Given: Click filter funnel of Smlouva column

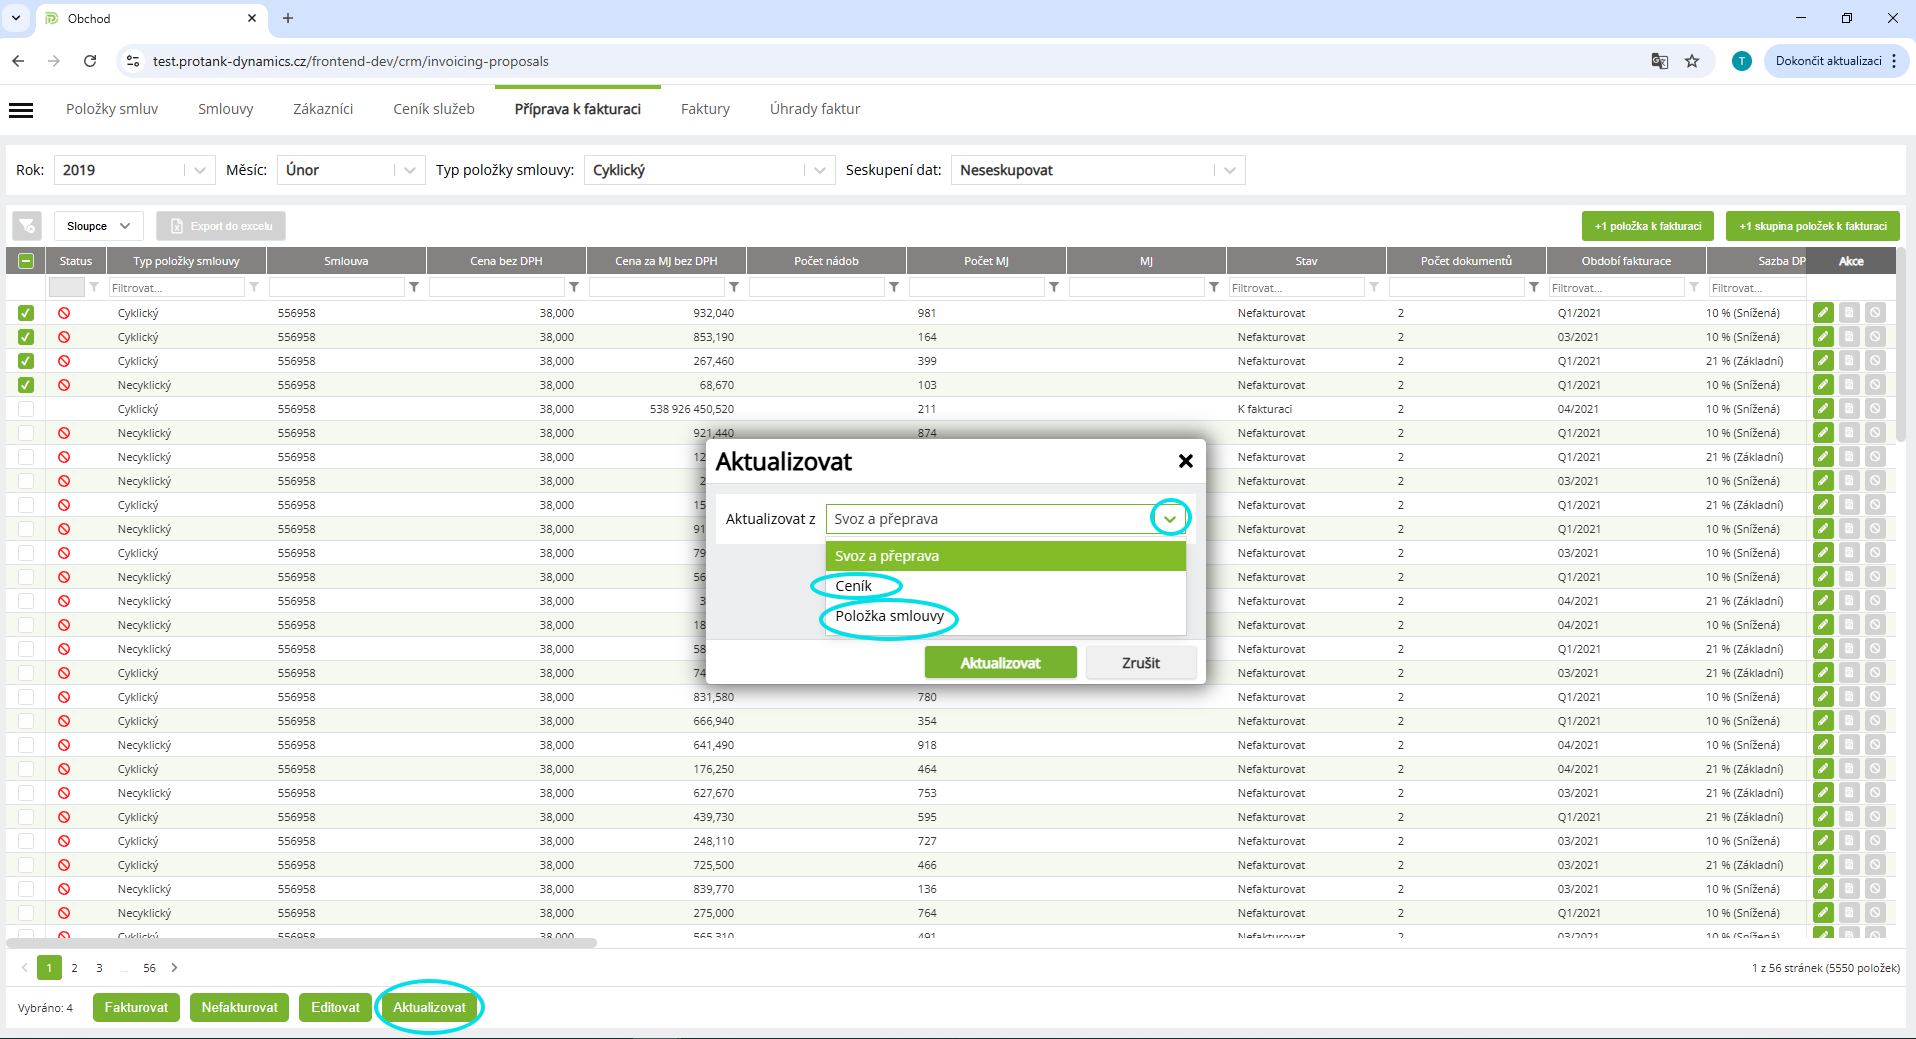Looking at the screenshot, I should pos(414,287).
